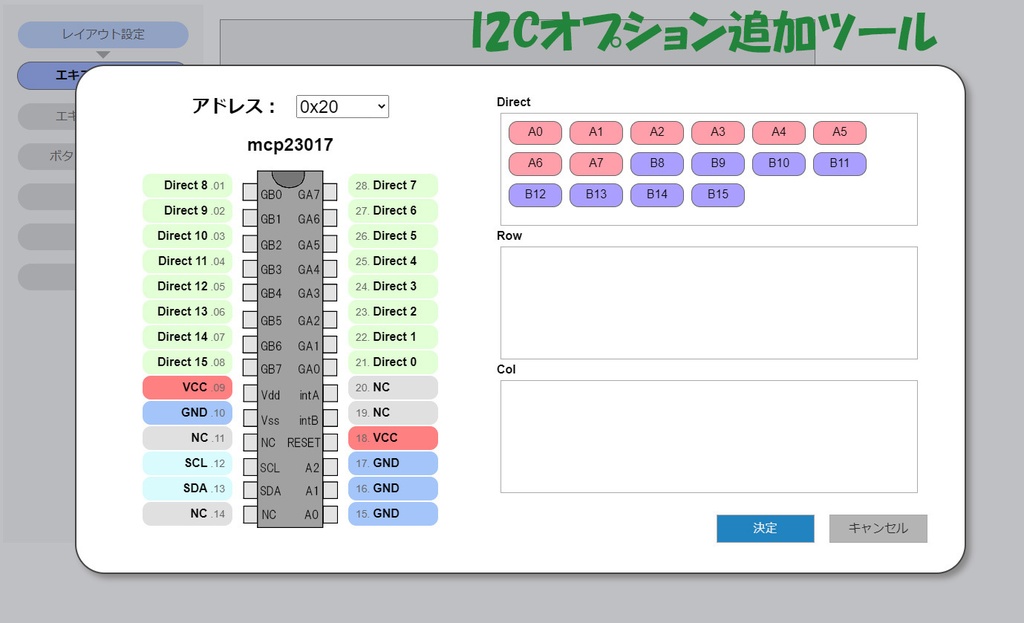This screenshot has width=1024, height=623.
Task: Click the B8 pin chip
Action: coord(657,163)
